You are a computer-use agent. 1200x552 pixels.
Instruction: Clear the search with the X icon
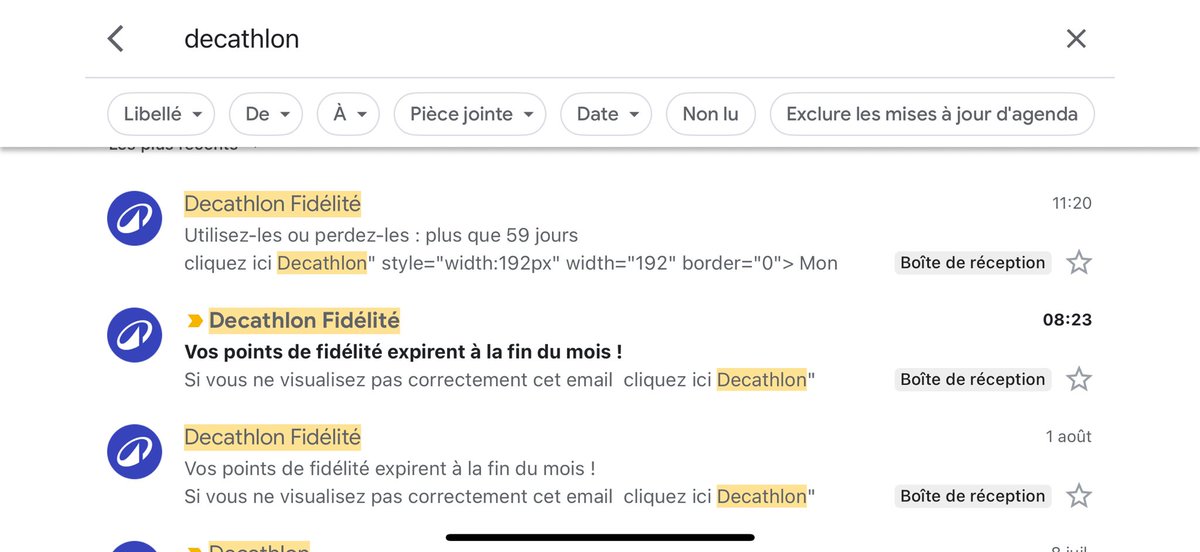click(x=1076, y=39)
